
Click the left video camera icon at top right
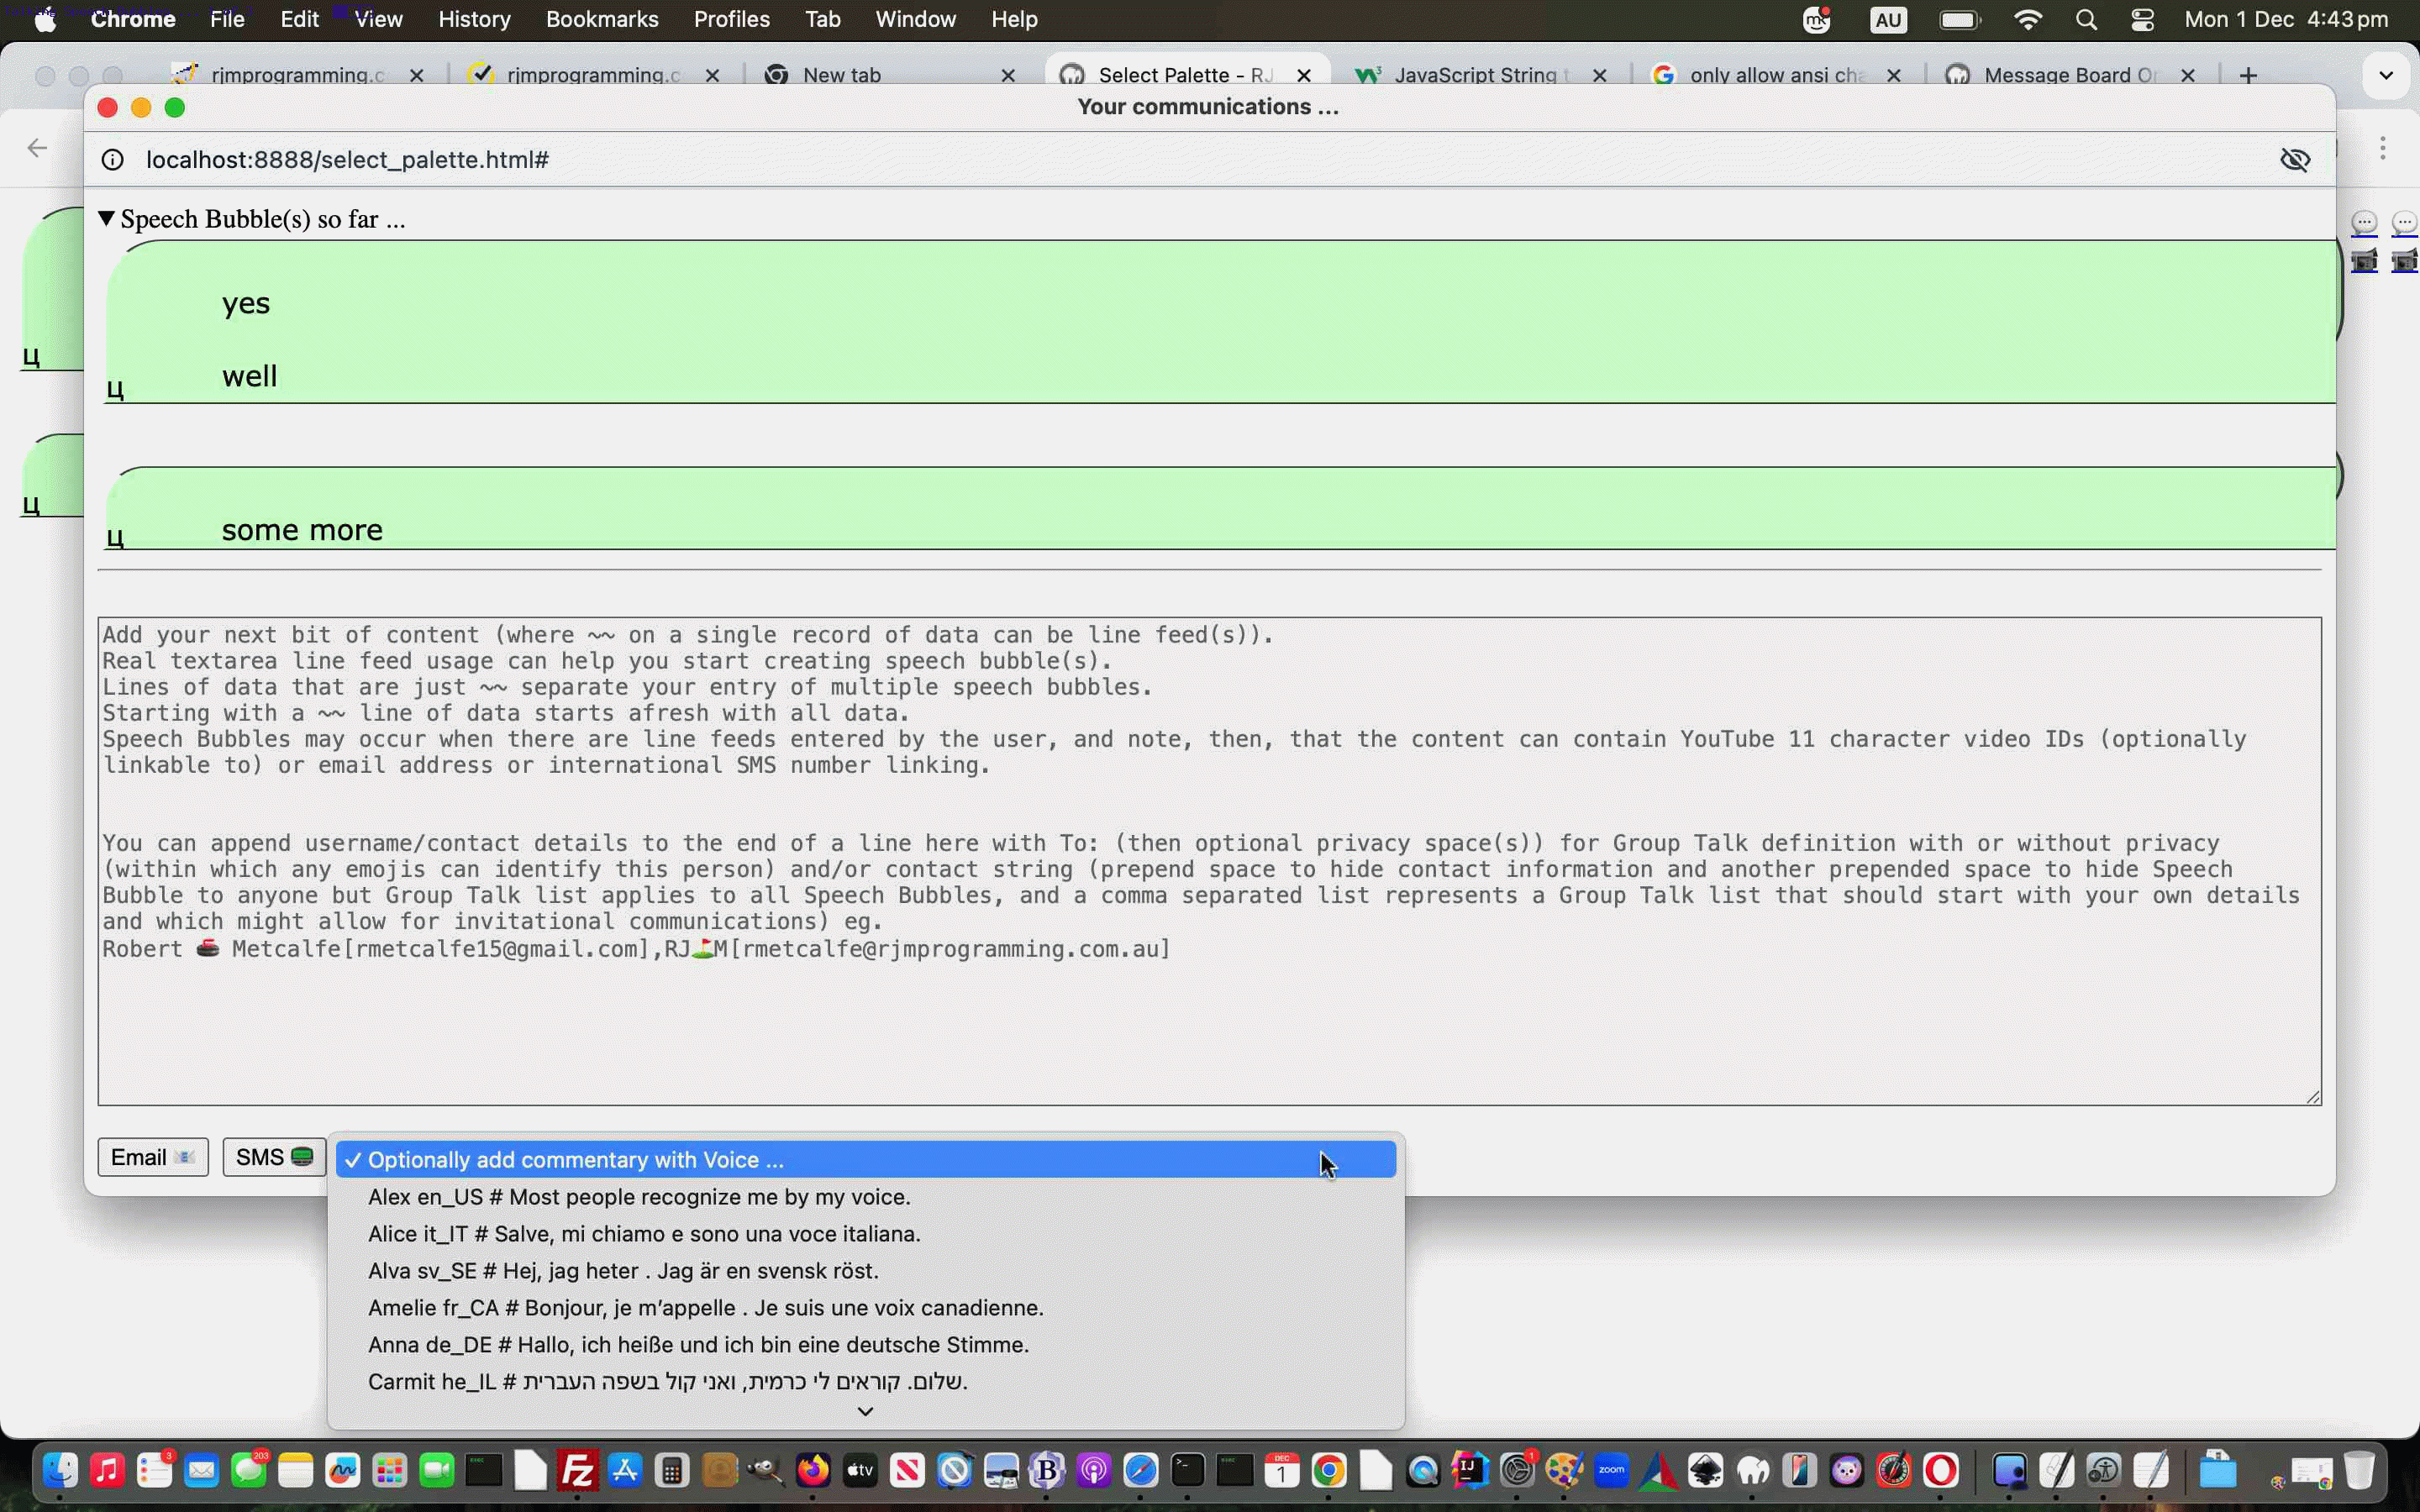pyautogui.click(x=2364, y=261)
